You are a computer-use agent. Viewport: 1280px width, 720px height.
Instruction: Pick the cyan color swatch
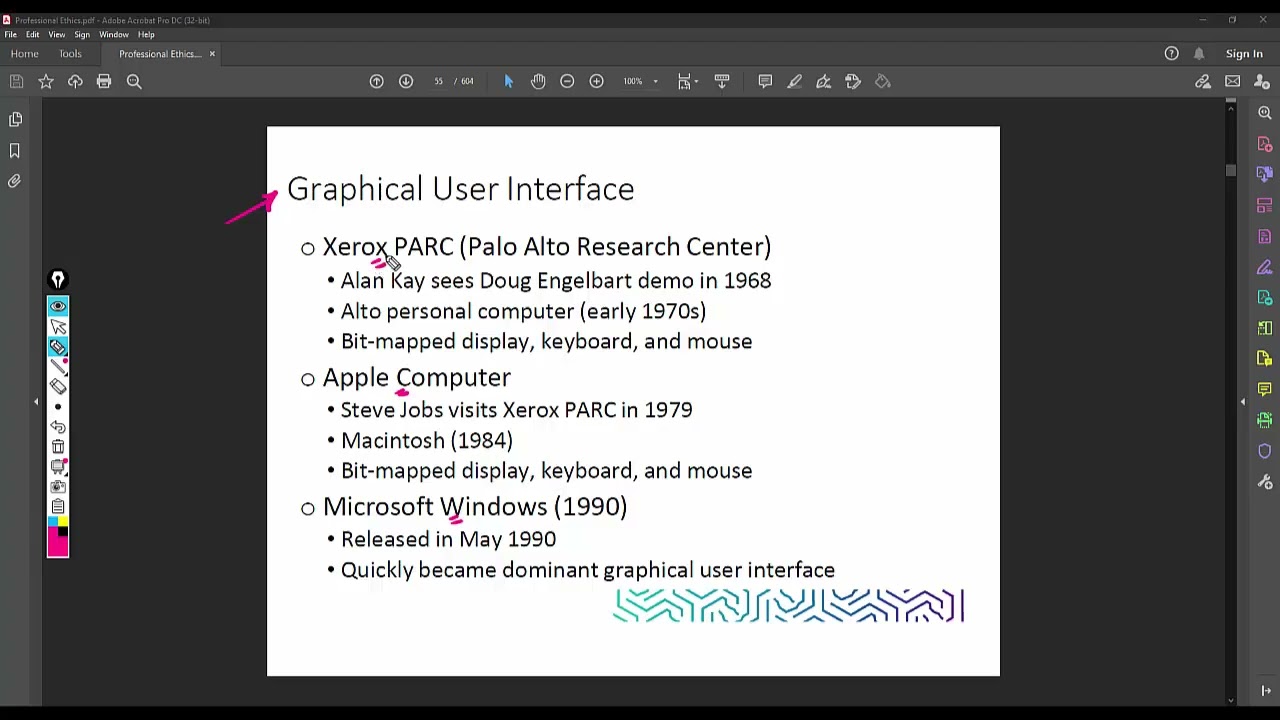tap(52, 521)
